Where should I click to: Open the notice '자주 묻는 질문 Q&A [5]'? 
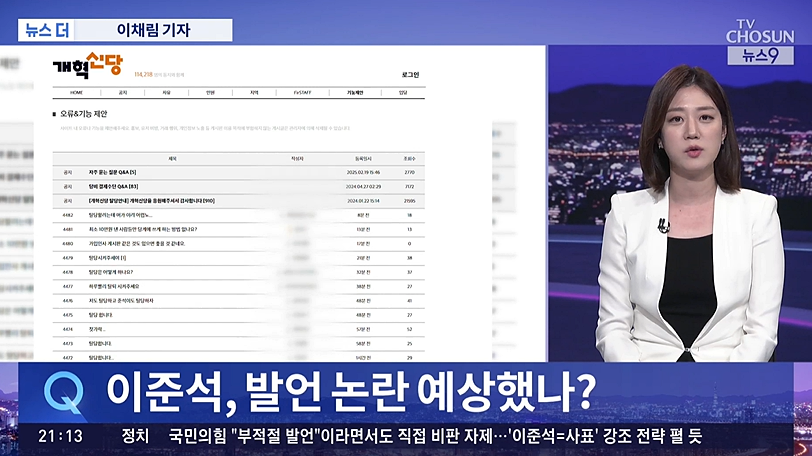tap(112, 172)
